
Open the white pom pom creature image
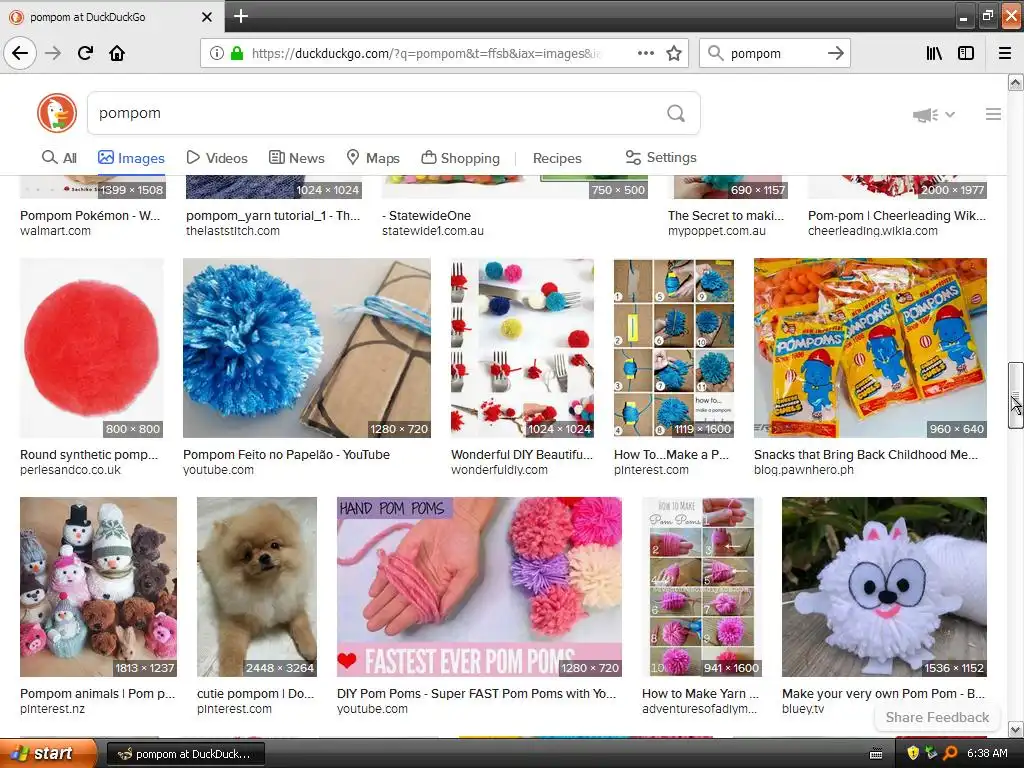coord(884,586)
